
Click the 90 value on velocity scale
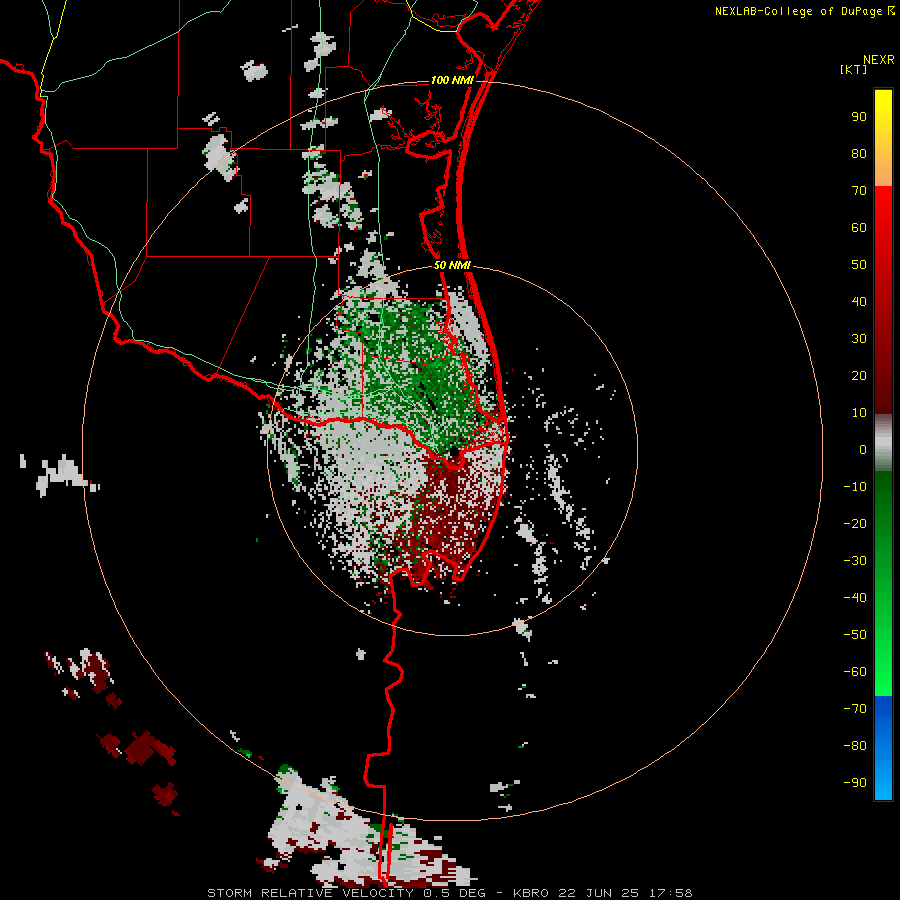pos(859,117)
